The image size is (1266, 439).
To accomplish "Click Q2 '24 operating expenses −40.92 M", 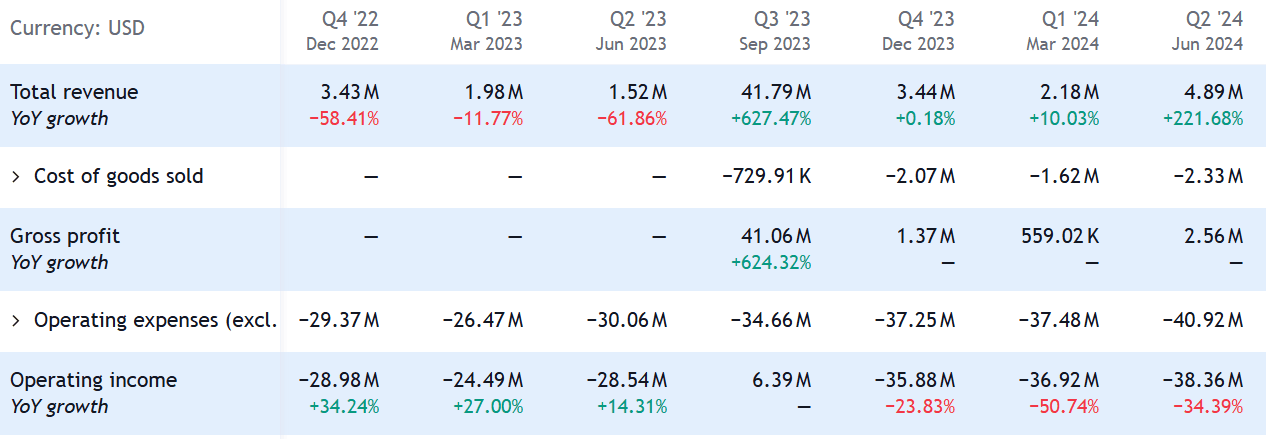I will coord(1203,321).
